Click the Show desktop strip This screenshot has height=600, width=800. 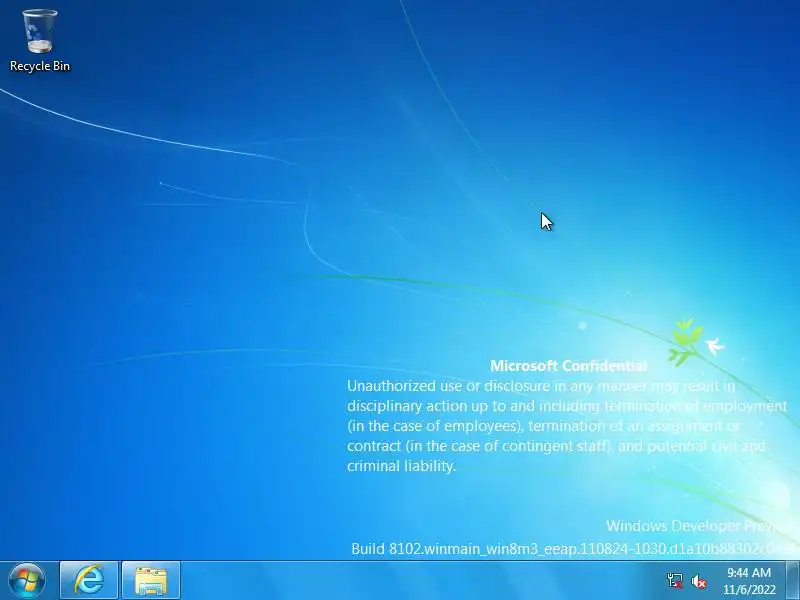[792, 581]
